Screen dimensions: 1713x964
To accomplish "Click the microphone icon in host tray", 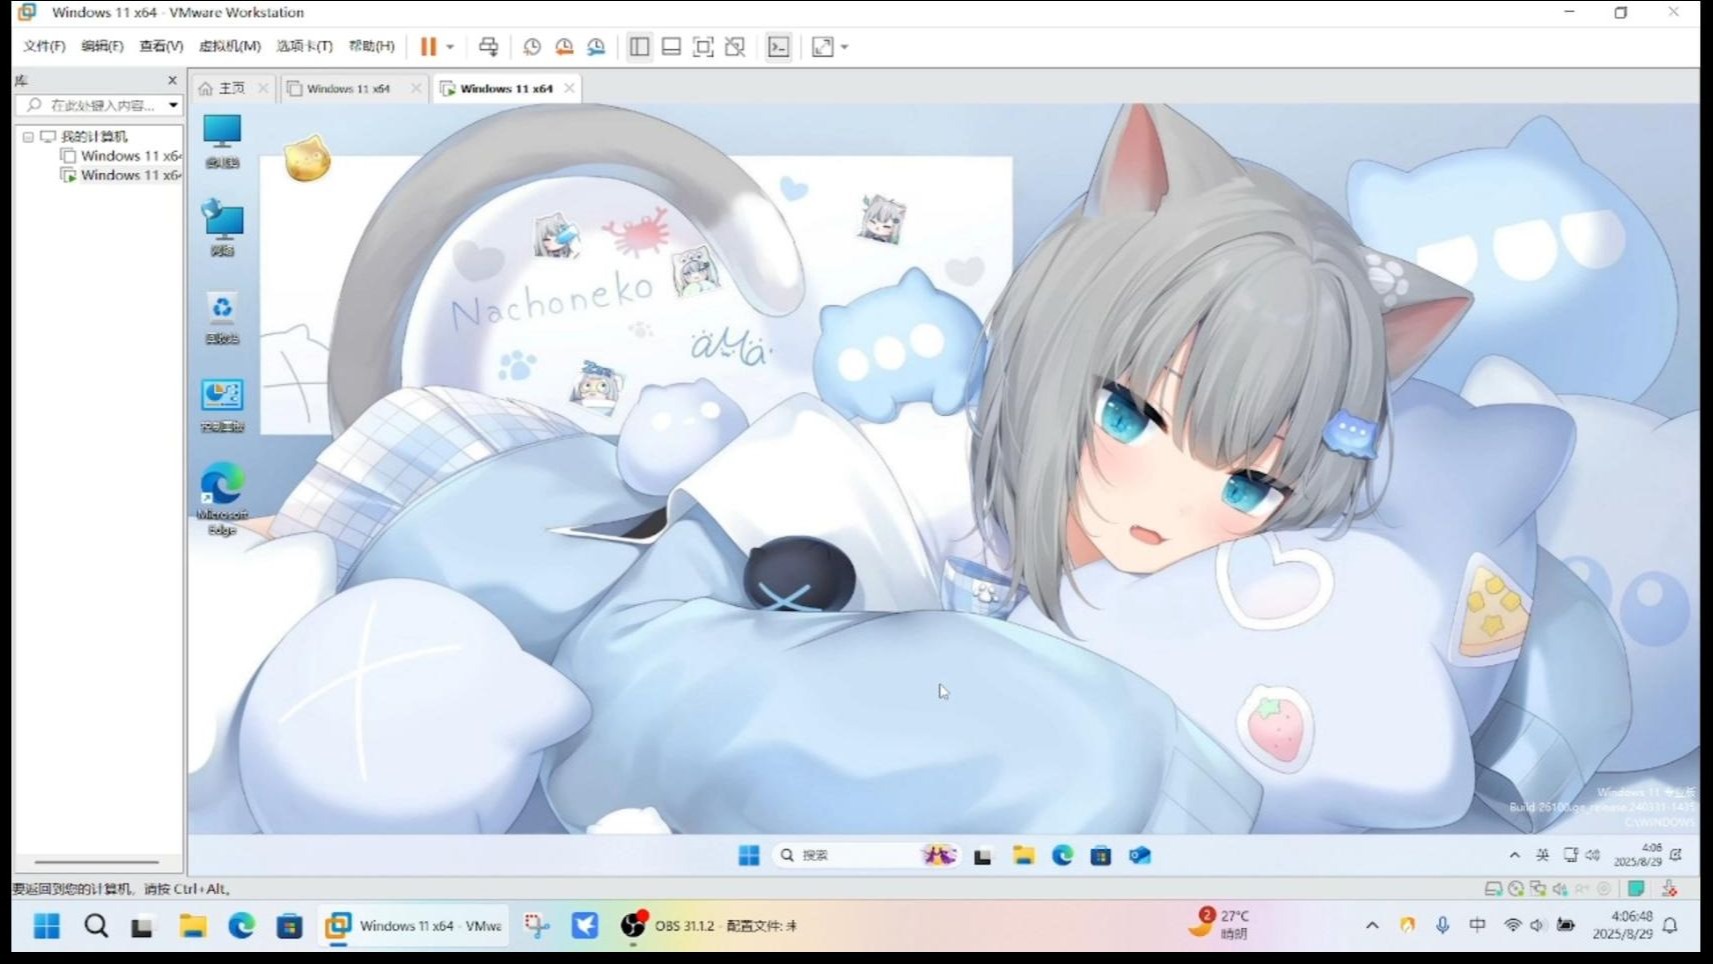I will 1442,926.
